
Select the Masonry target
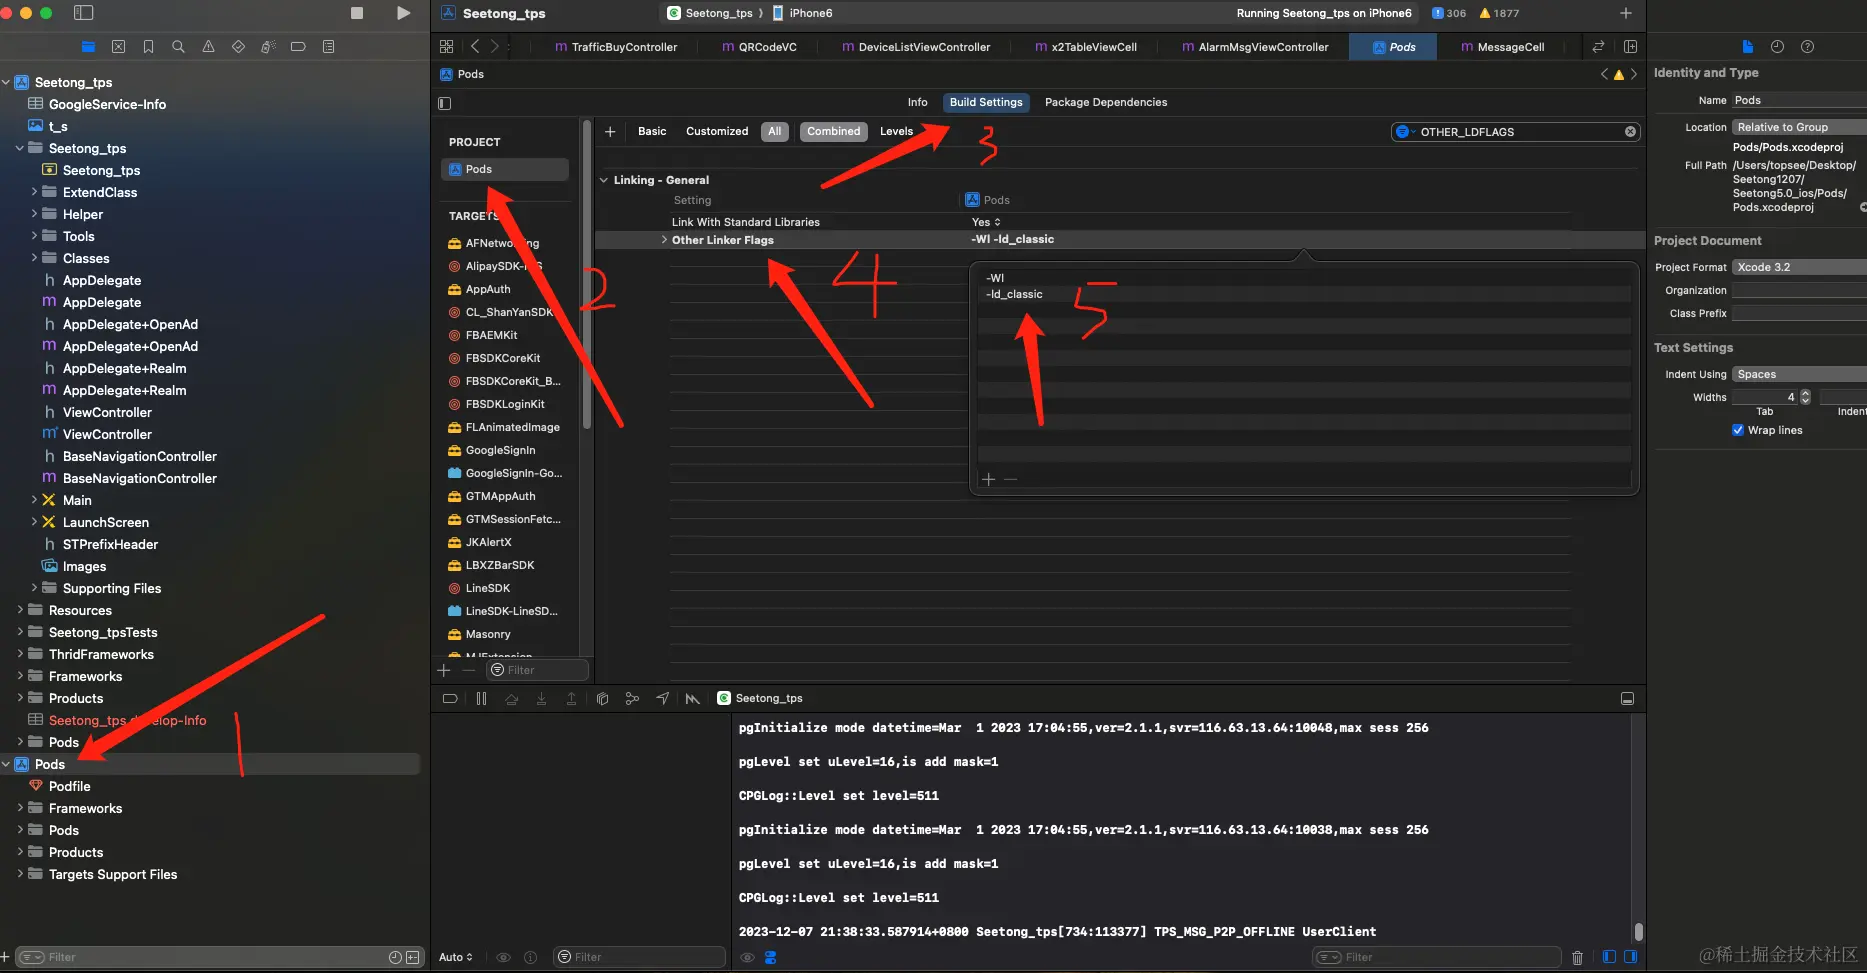(488, 634)
